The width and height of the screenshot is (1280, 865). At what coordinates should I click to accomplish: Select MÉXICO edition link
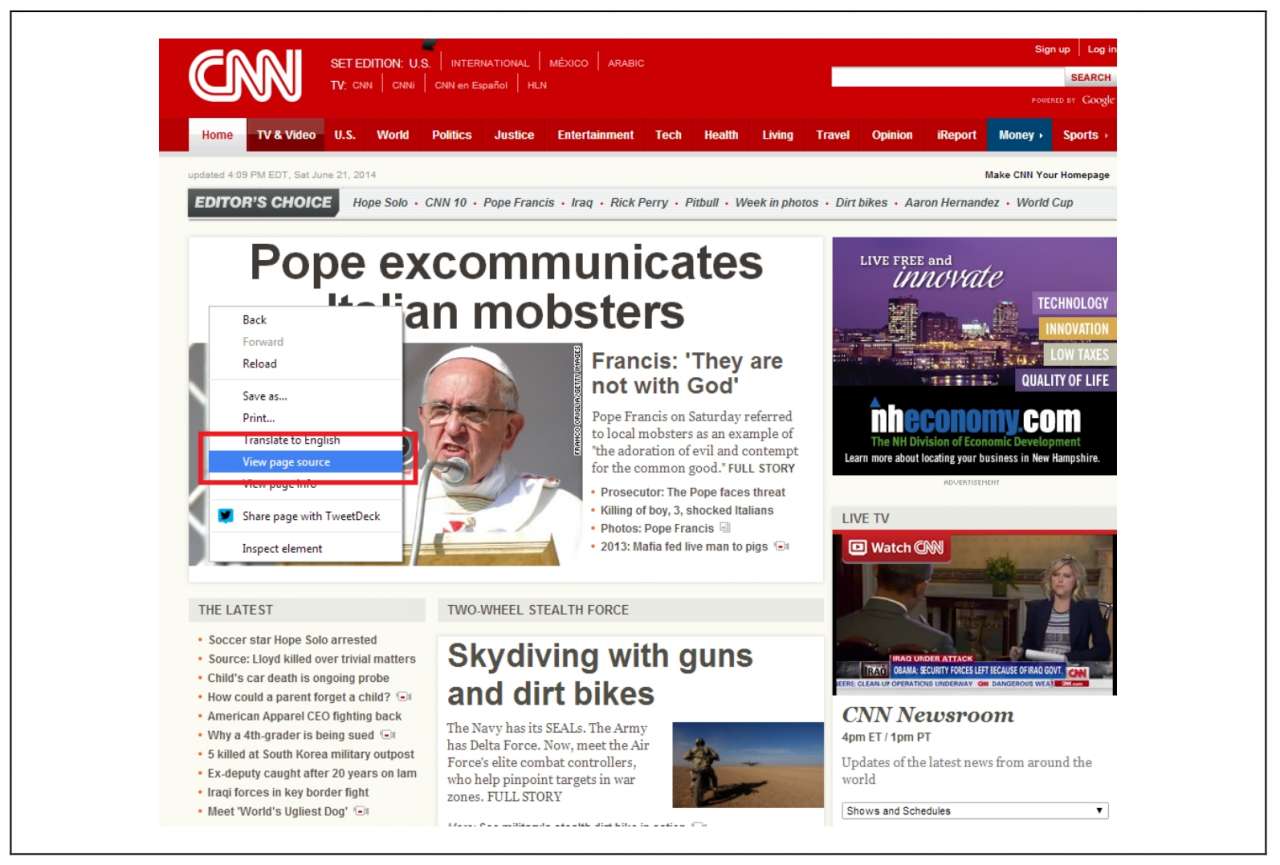point(569,63)
